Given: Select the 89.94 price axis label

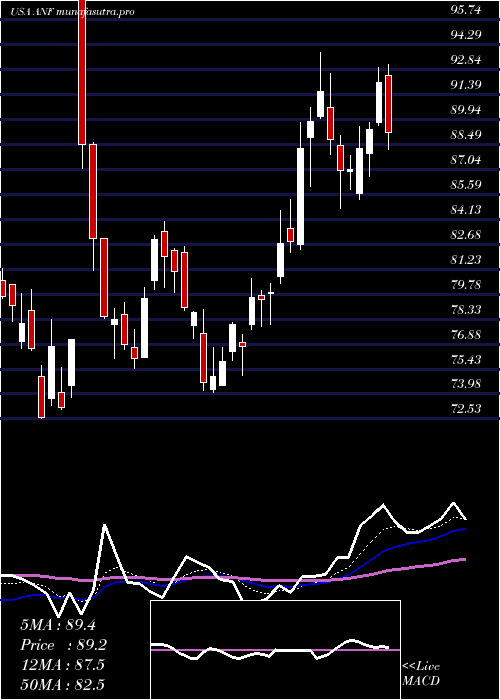Looking at the screenshot, I should click(x=466, y=110).
